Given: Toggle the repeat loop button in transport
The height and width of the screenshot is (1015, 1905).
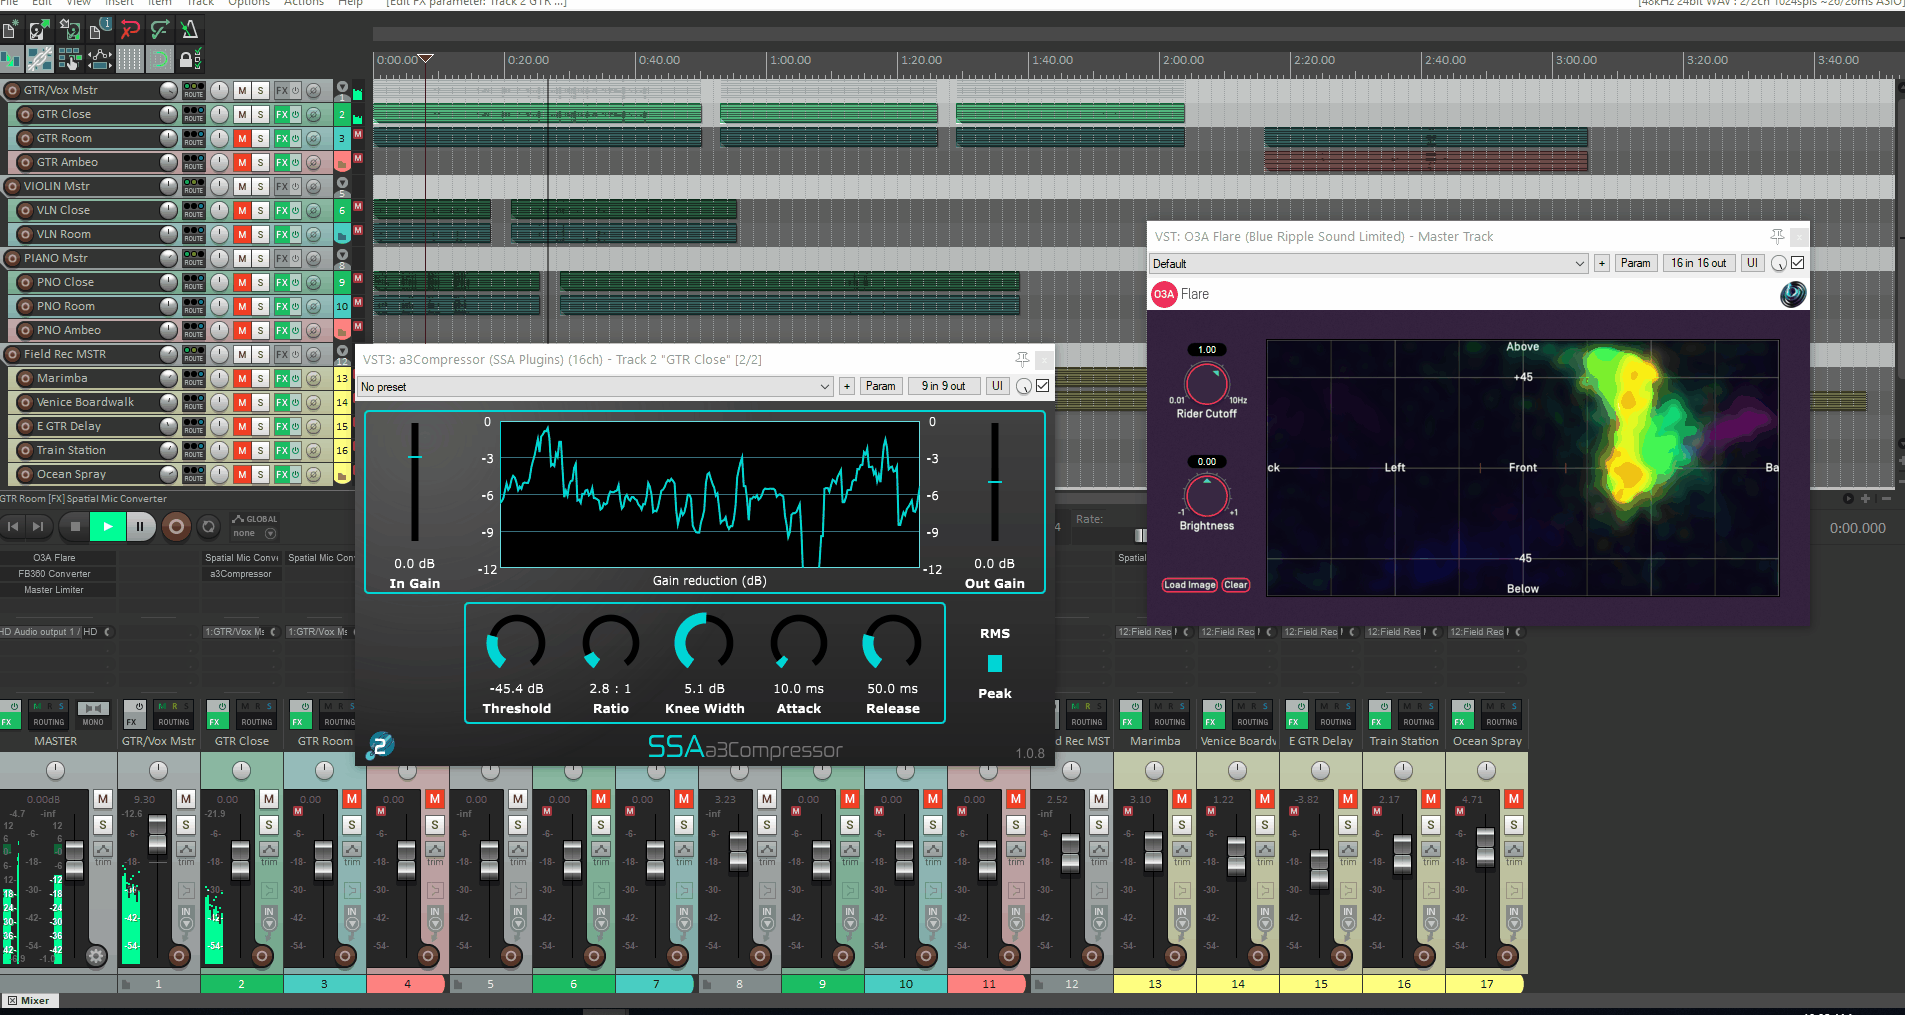Looking at the screenshot, I should click(208, 526).
